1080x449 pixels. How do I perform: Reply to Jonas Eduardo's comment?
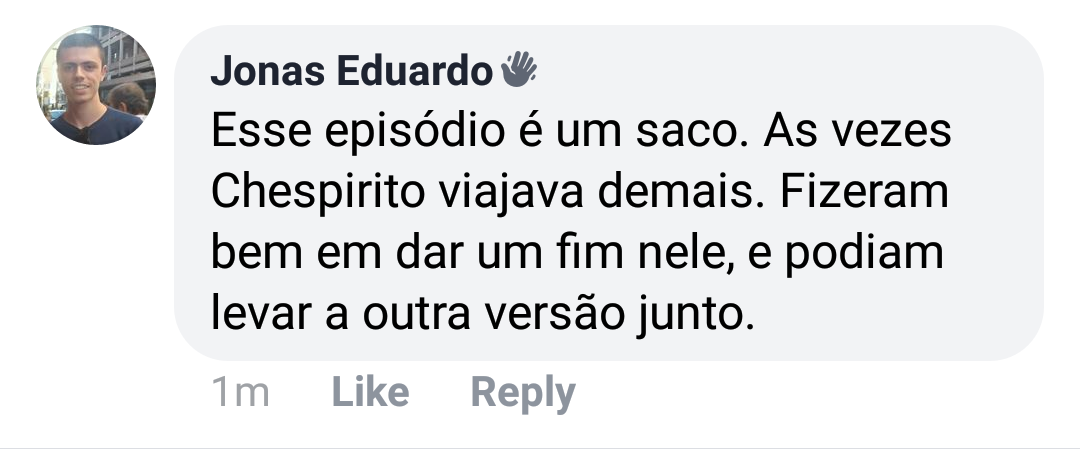point(523,393)
